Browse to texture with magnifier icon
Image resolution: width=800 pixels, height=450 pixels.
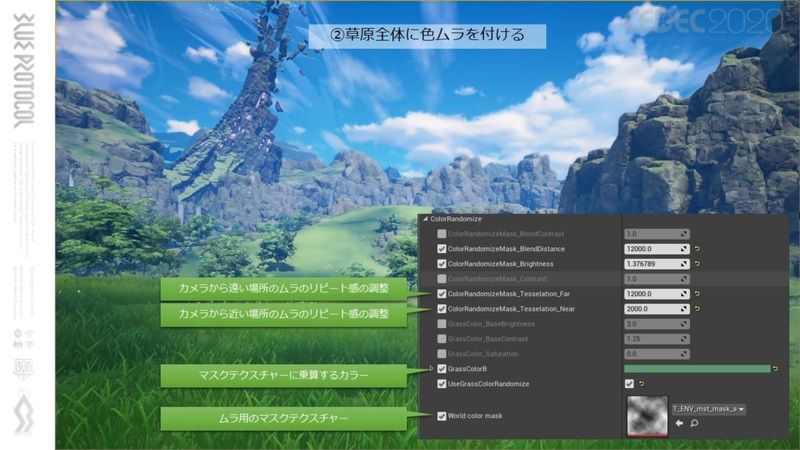tap(694, 423)
